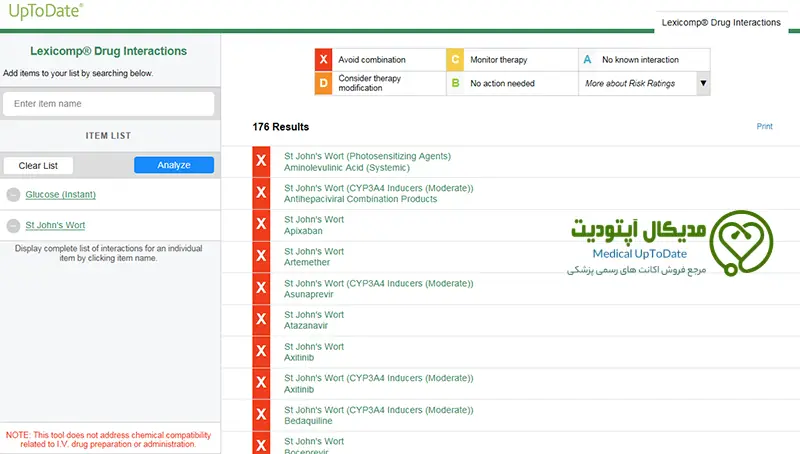Remove Glucose (Instant) via its minus icon
This screenshot has width=800, height=454.
13,194
